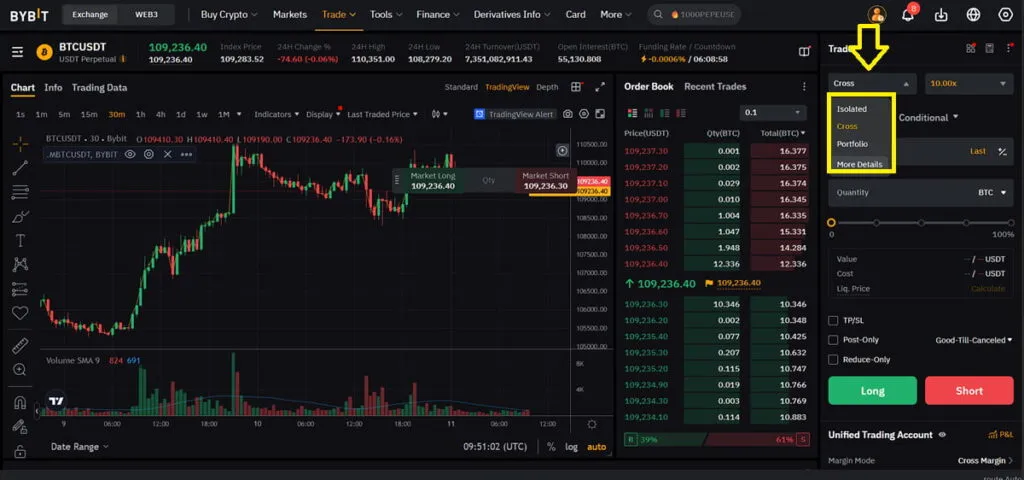Open the order book 0.1 grouping dropdown
The width and height of the screenshot is (1024, 480).
coord(773,112)
